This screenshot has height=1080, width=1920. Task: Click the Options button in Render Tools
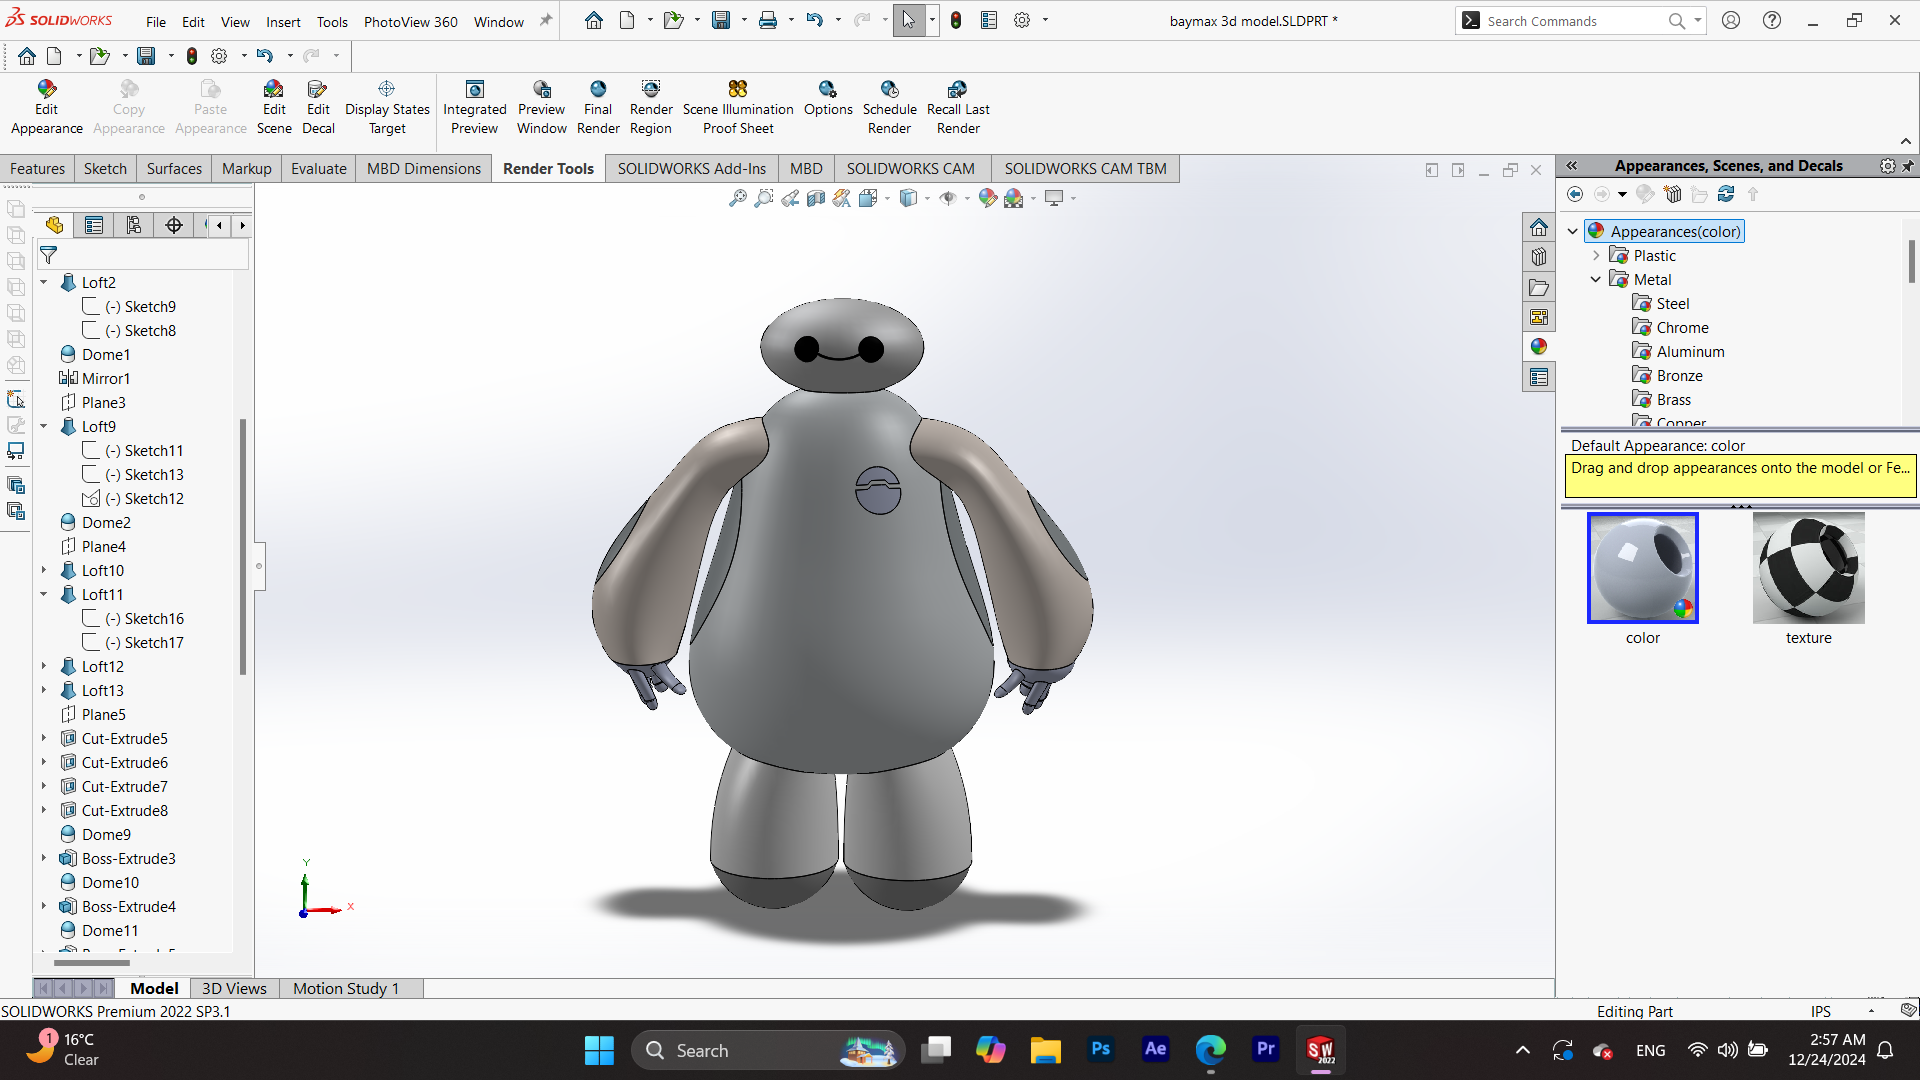point(827,105)
